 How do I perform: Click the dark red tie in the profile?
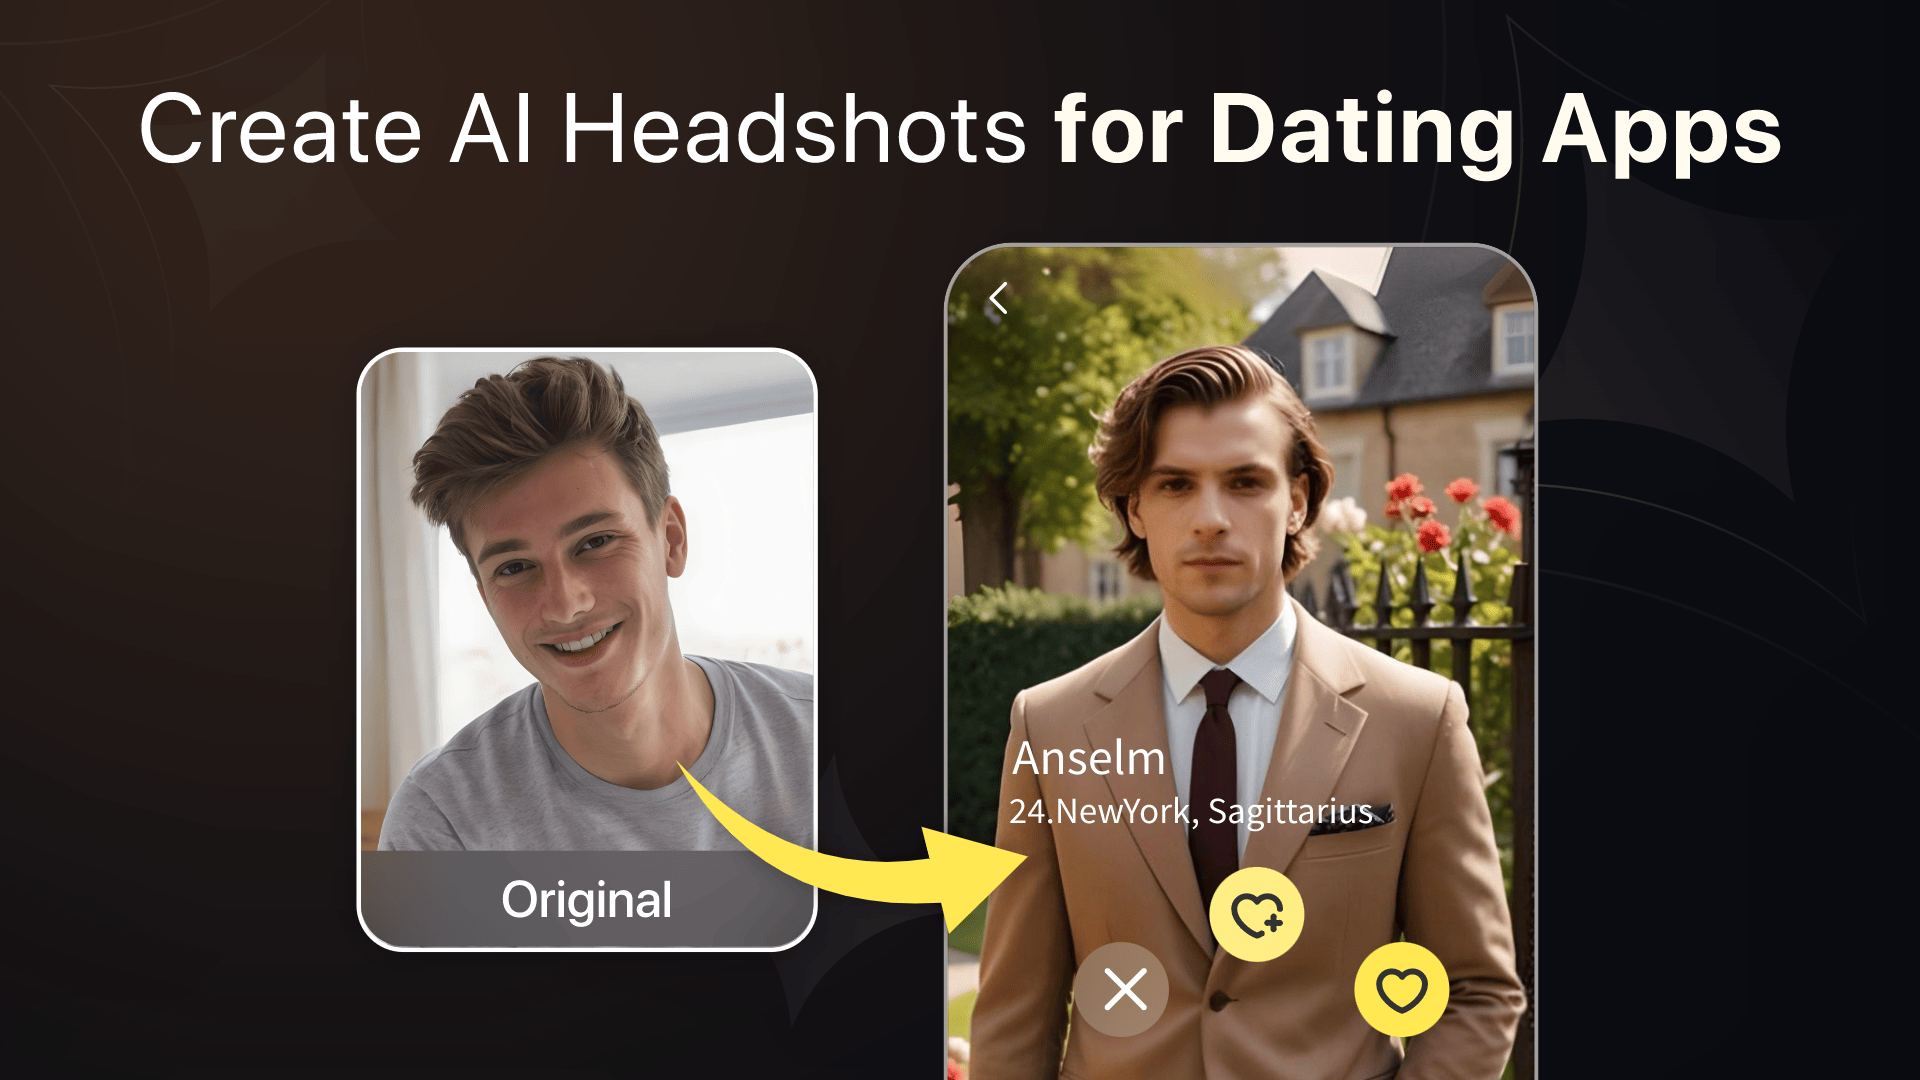point(1215,780)
